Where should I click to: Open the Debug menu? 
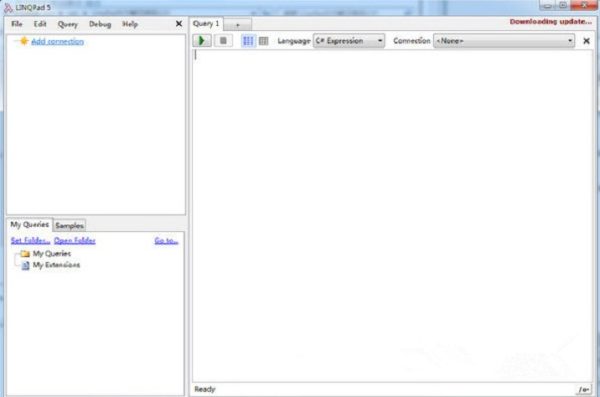[100, 24]
